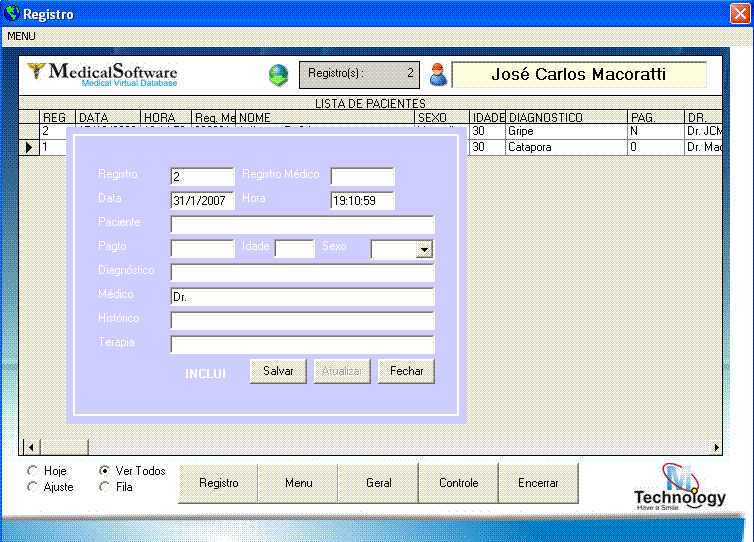
Task: Click the Pagto input field
Action: 202,249
